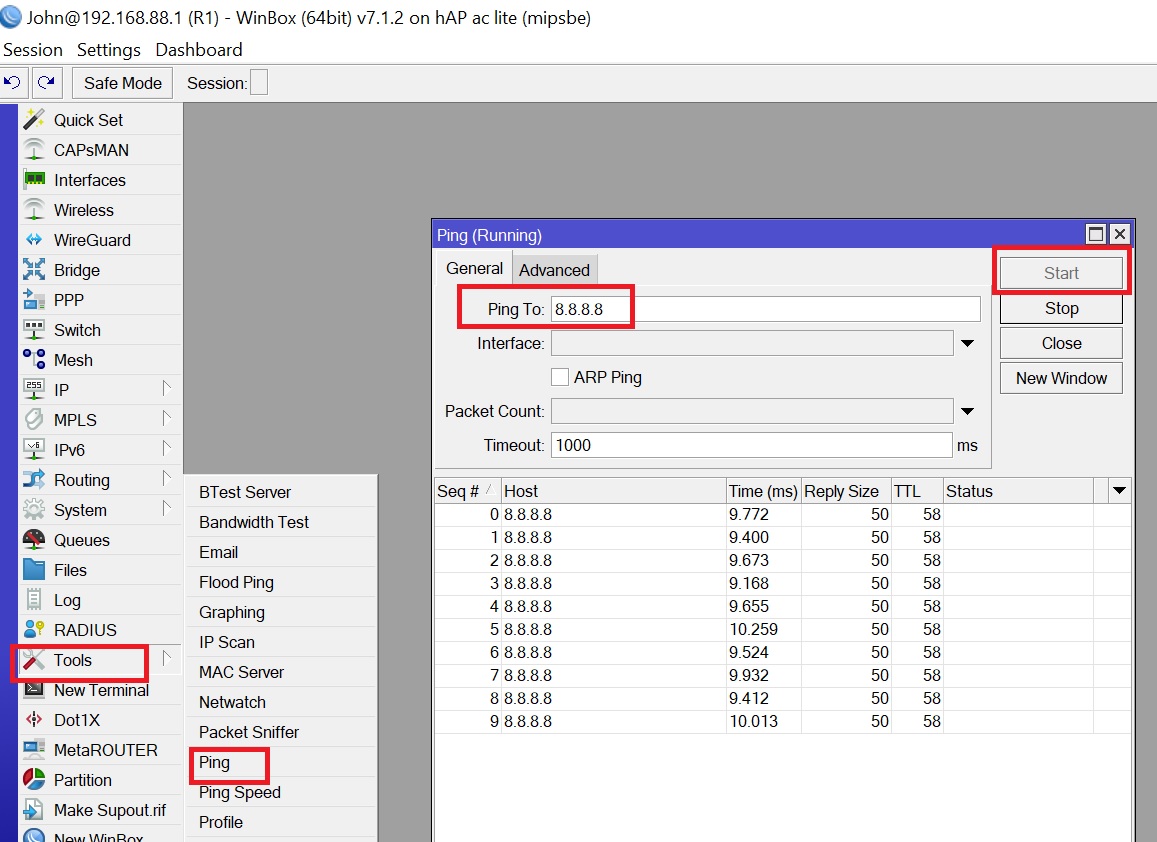1157x842 pixels.
Task: Expand the MPLS submenu arrow
Action: [167, 418]
